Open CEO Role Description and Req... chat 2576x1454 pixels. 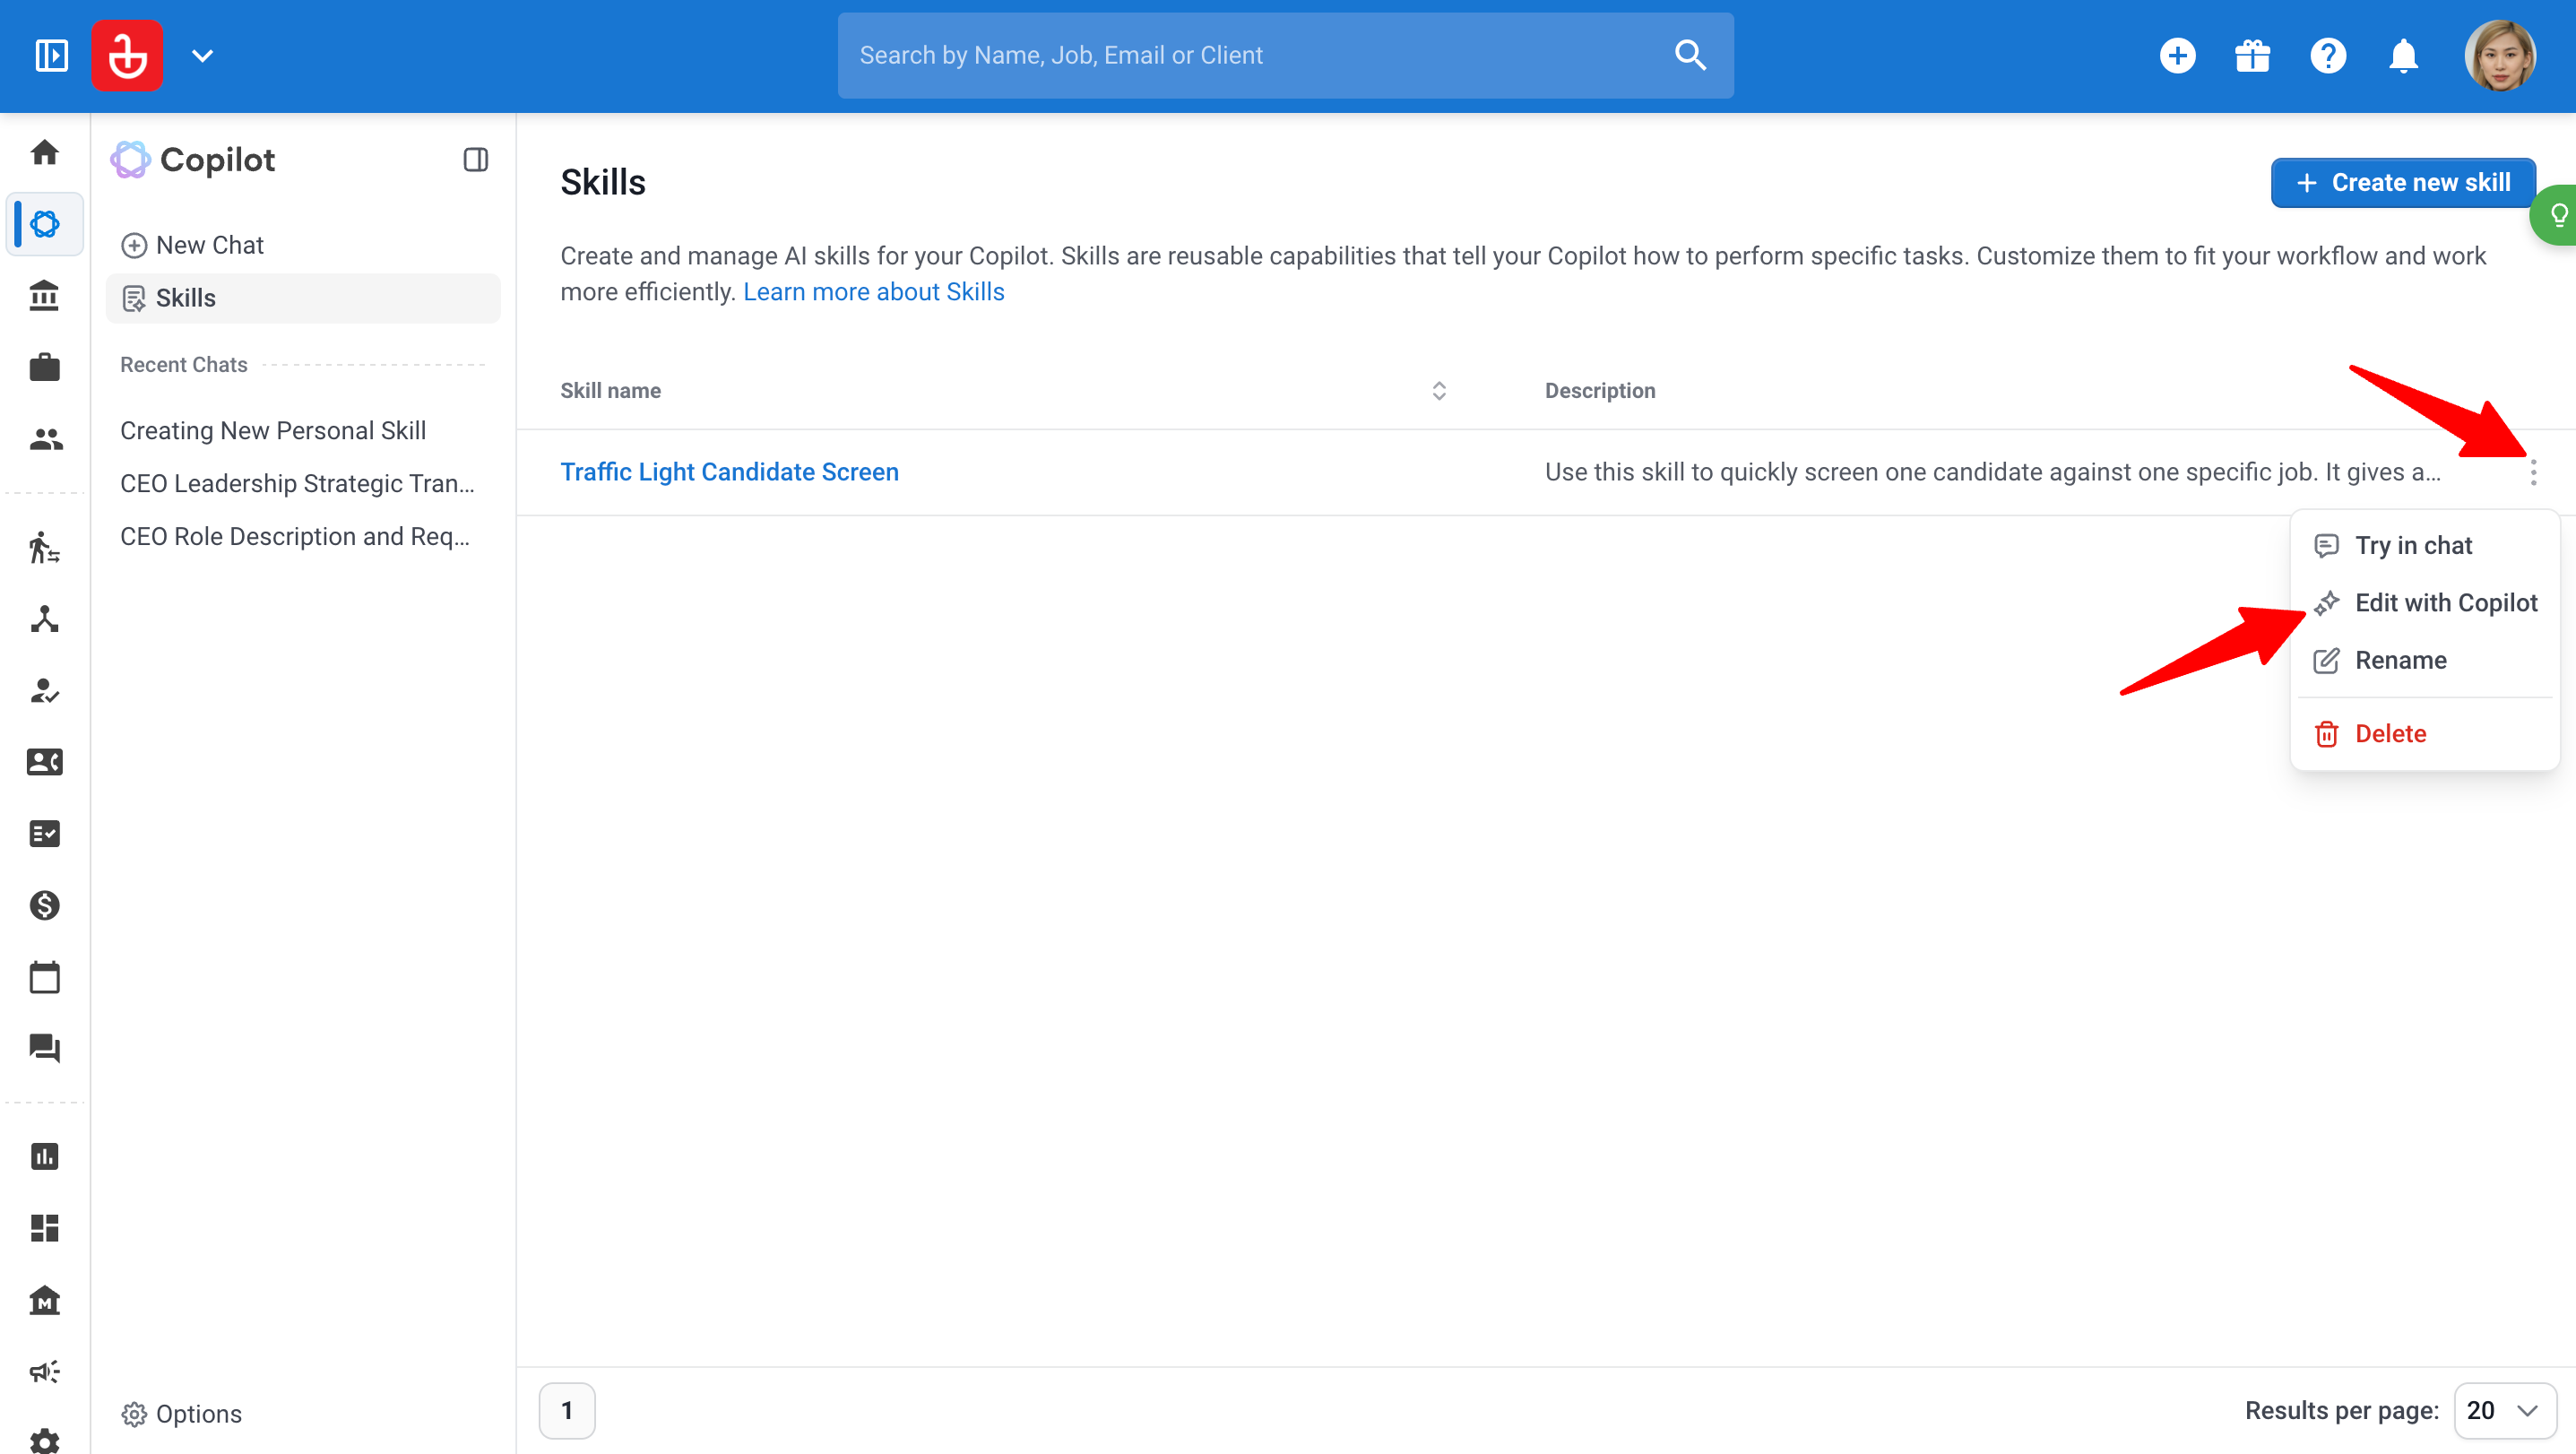coord(295,536)
